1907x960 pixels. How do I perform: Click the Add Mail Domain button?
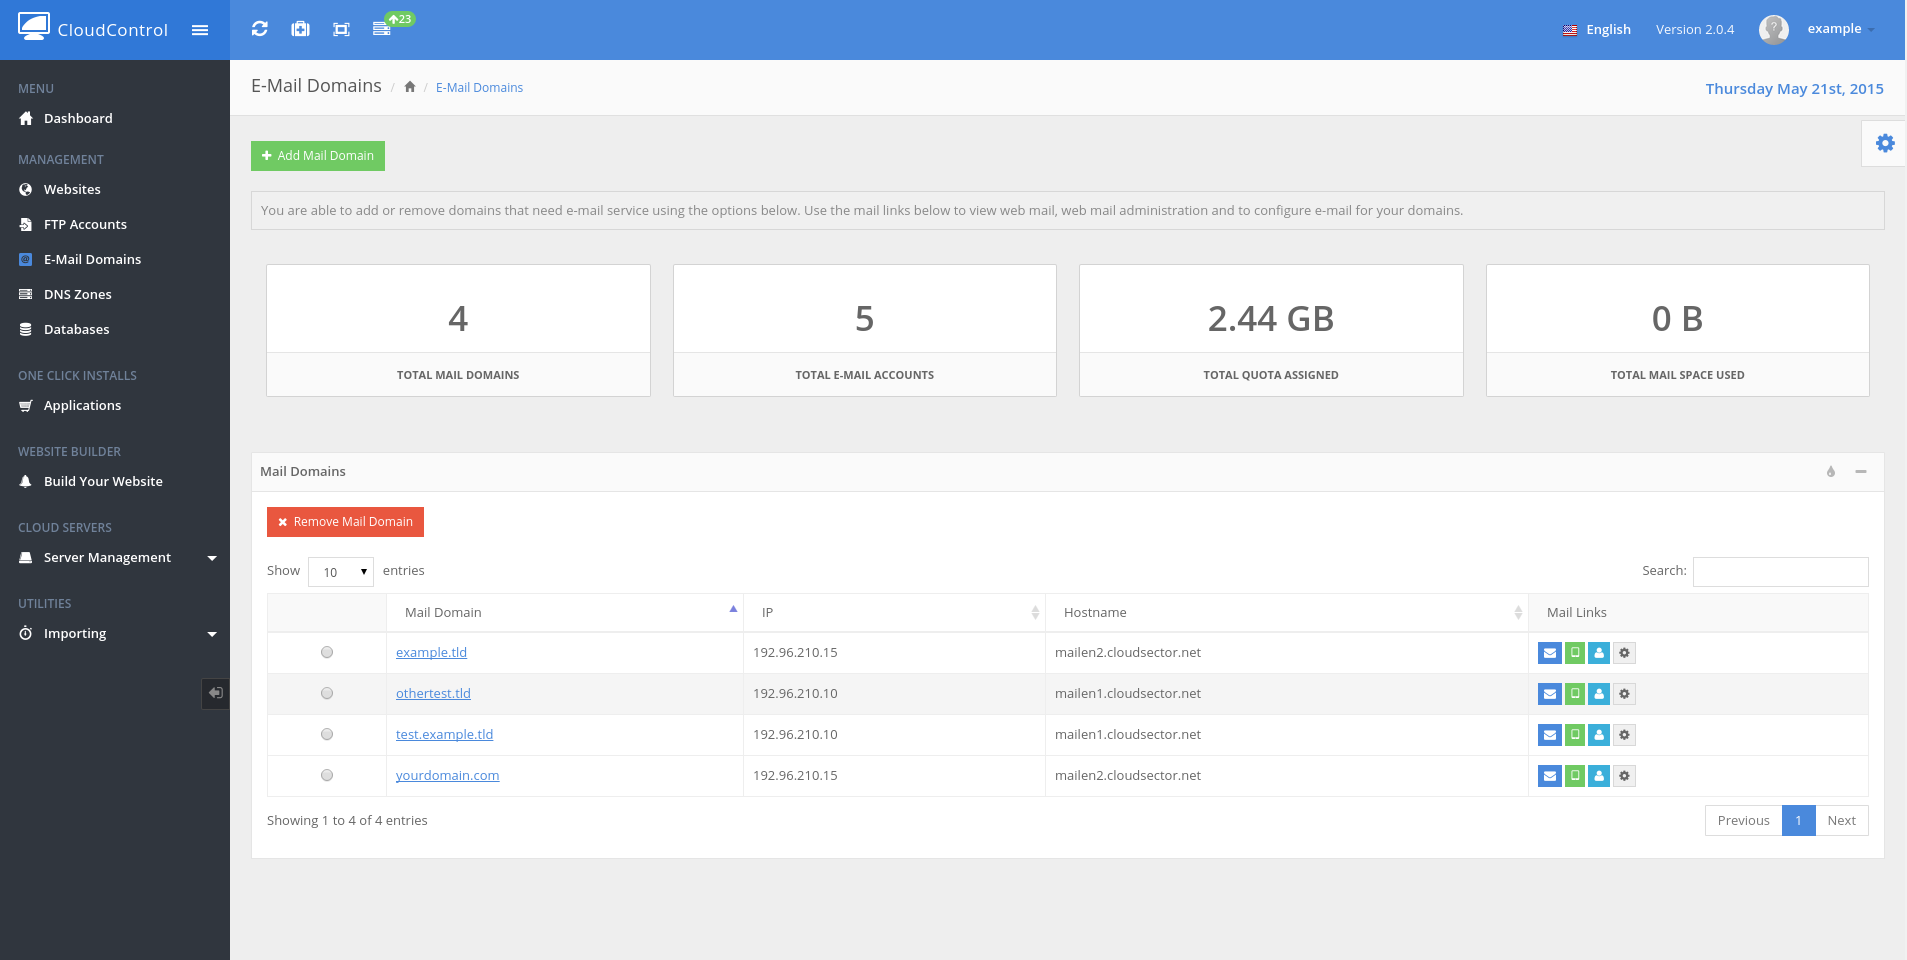[318, 156]
